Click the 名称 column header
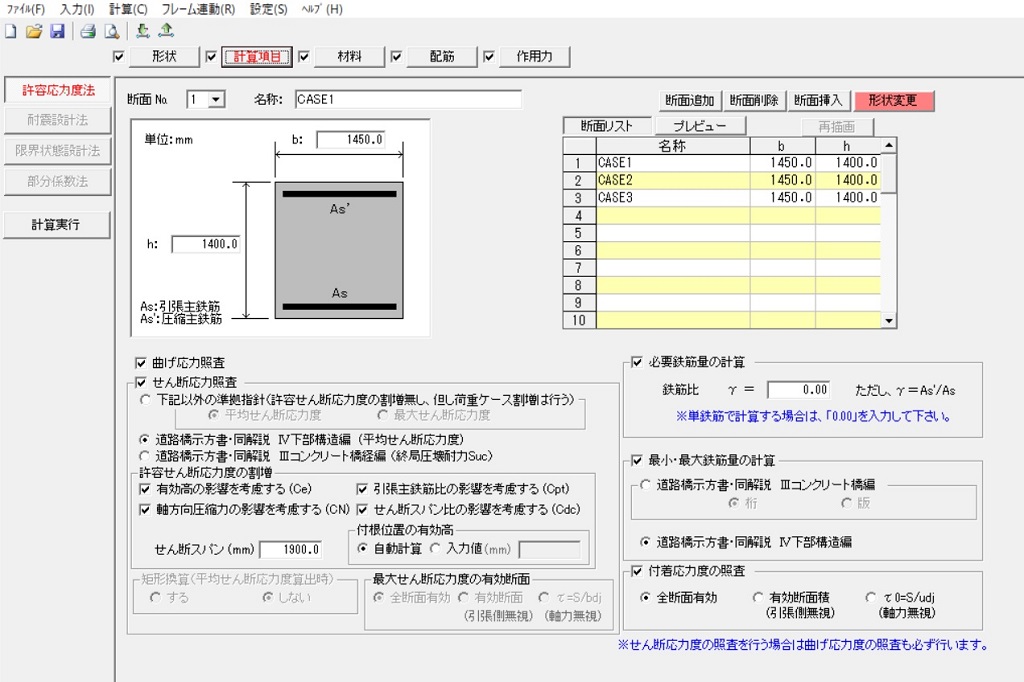The width and height of the screenshot is (1024, 682). [x=673, y=146]
